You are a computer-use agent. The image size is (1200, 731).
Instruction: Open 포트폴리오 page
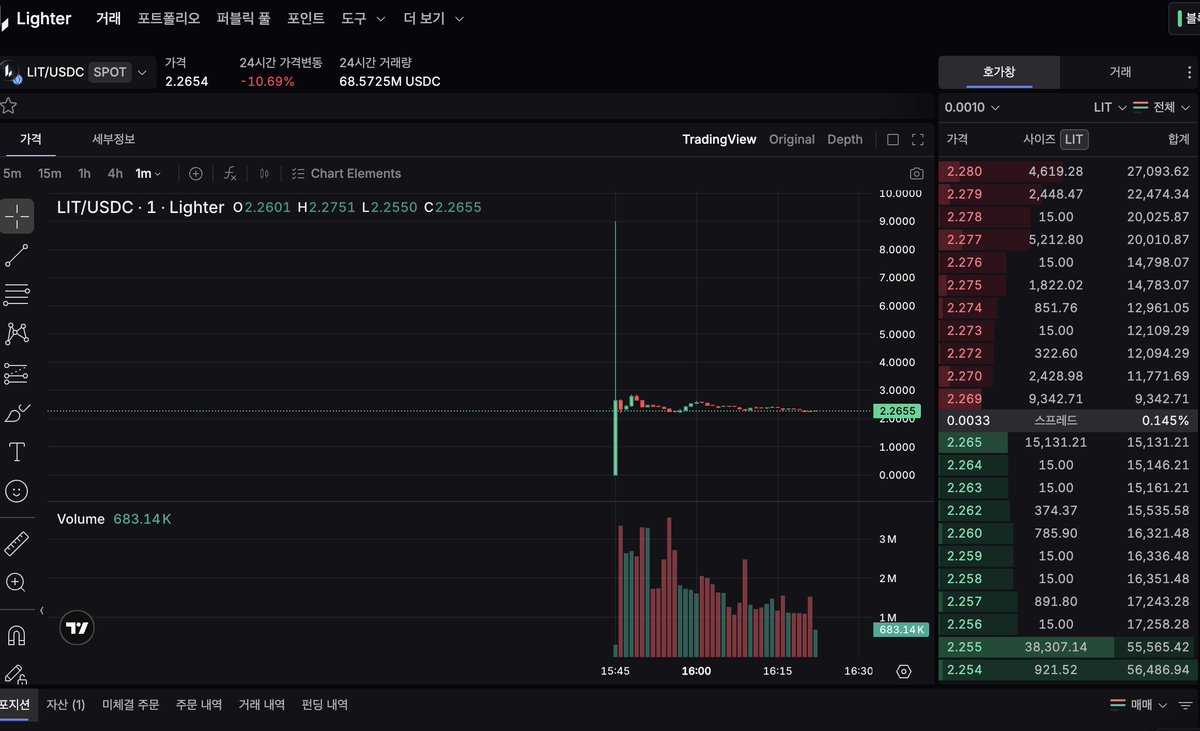pos(169,19)
